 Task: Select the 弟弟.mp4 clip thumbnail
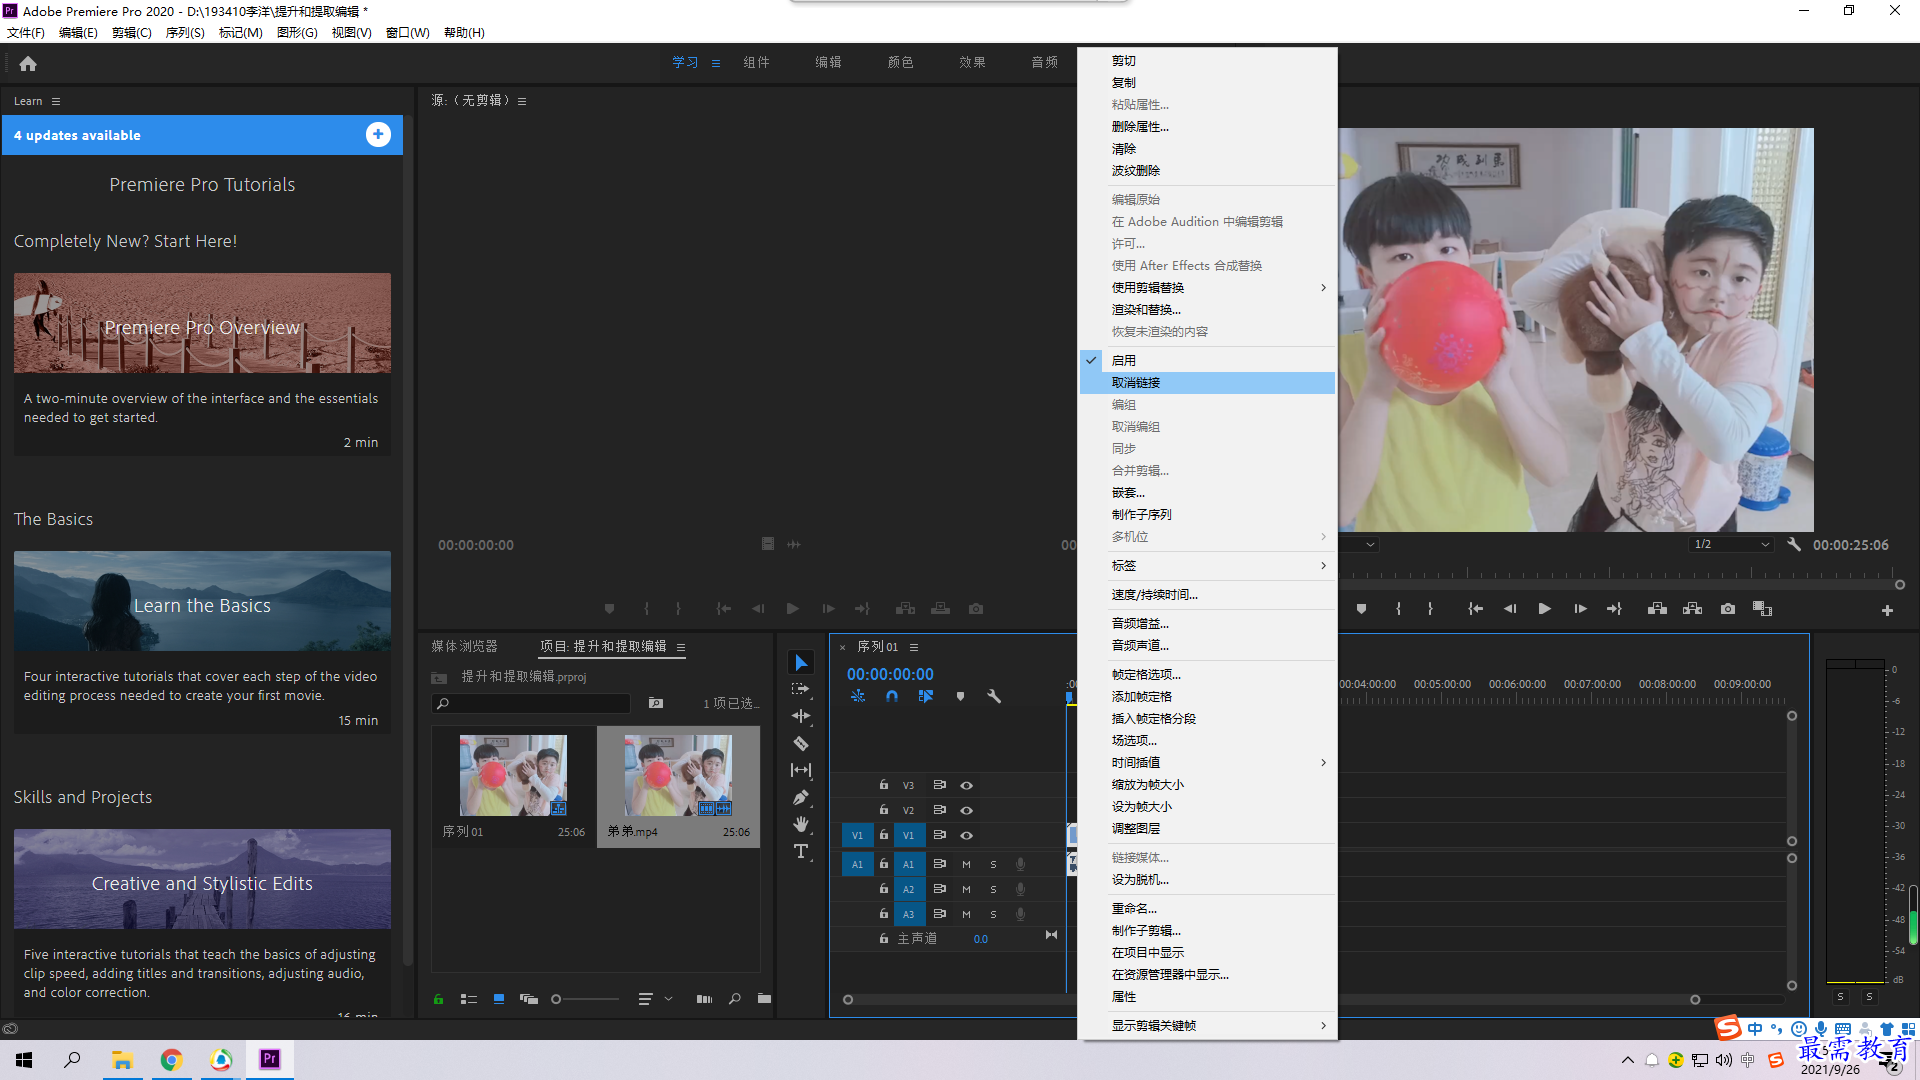tap(678, 776)
